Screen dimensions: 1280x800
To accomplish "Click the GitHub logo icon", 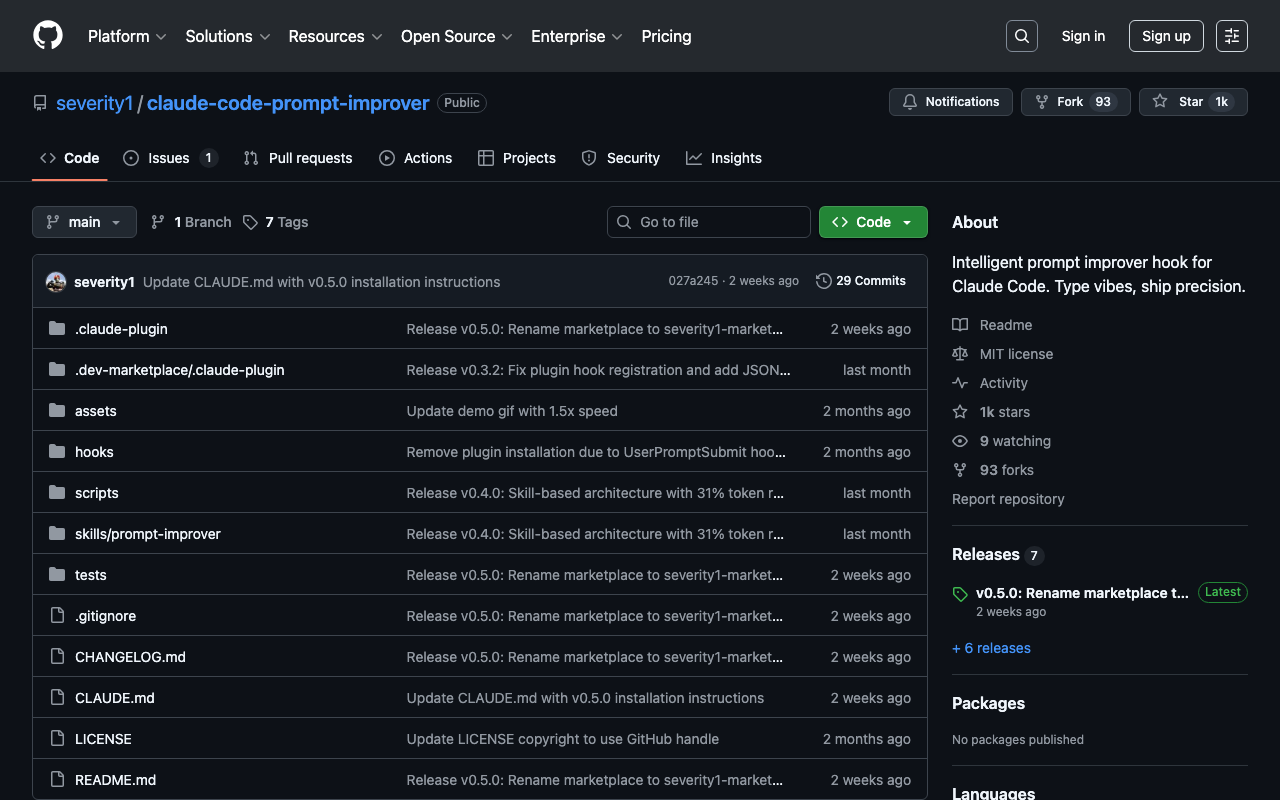I will coord(48,36).
